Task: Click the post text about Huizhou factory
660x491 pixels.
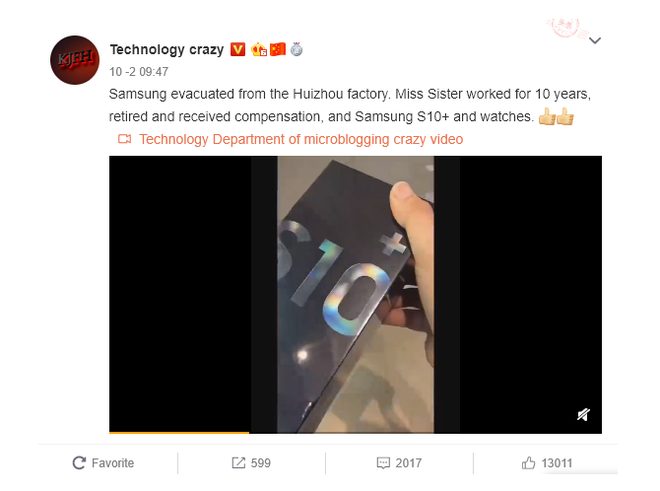Action: [x=350, y=105]
